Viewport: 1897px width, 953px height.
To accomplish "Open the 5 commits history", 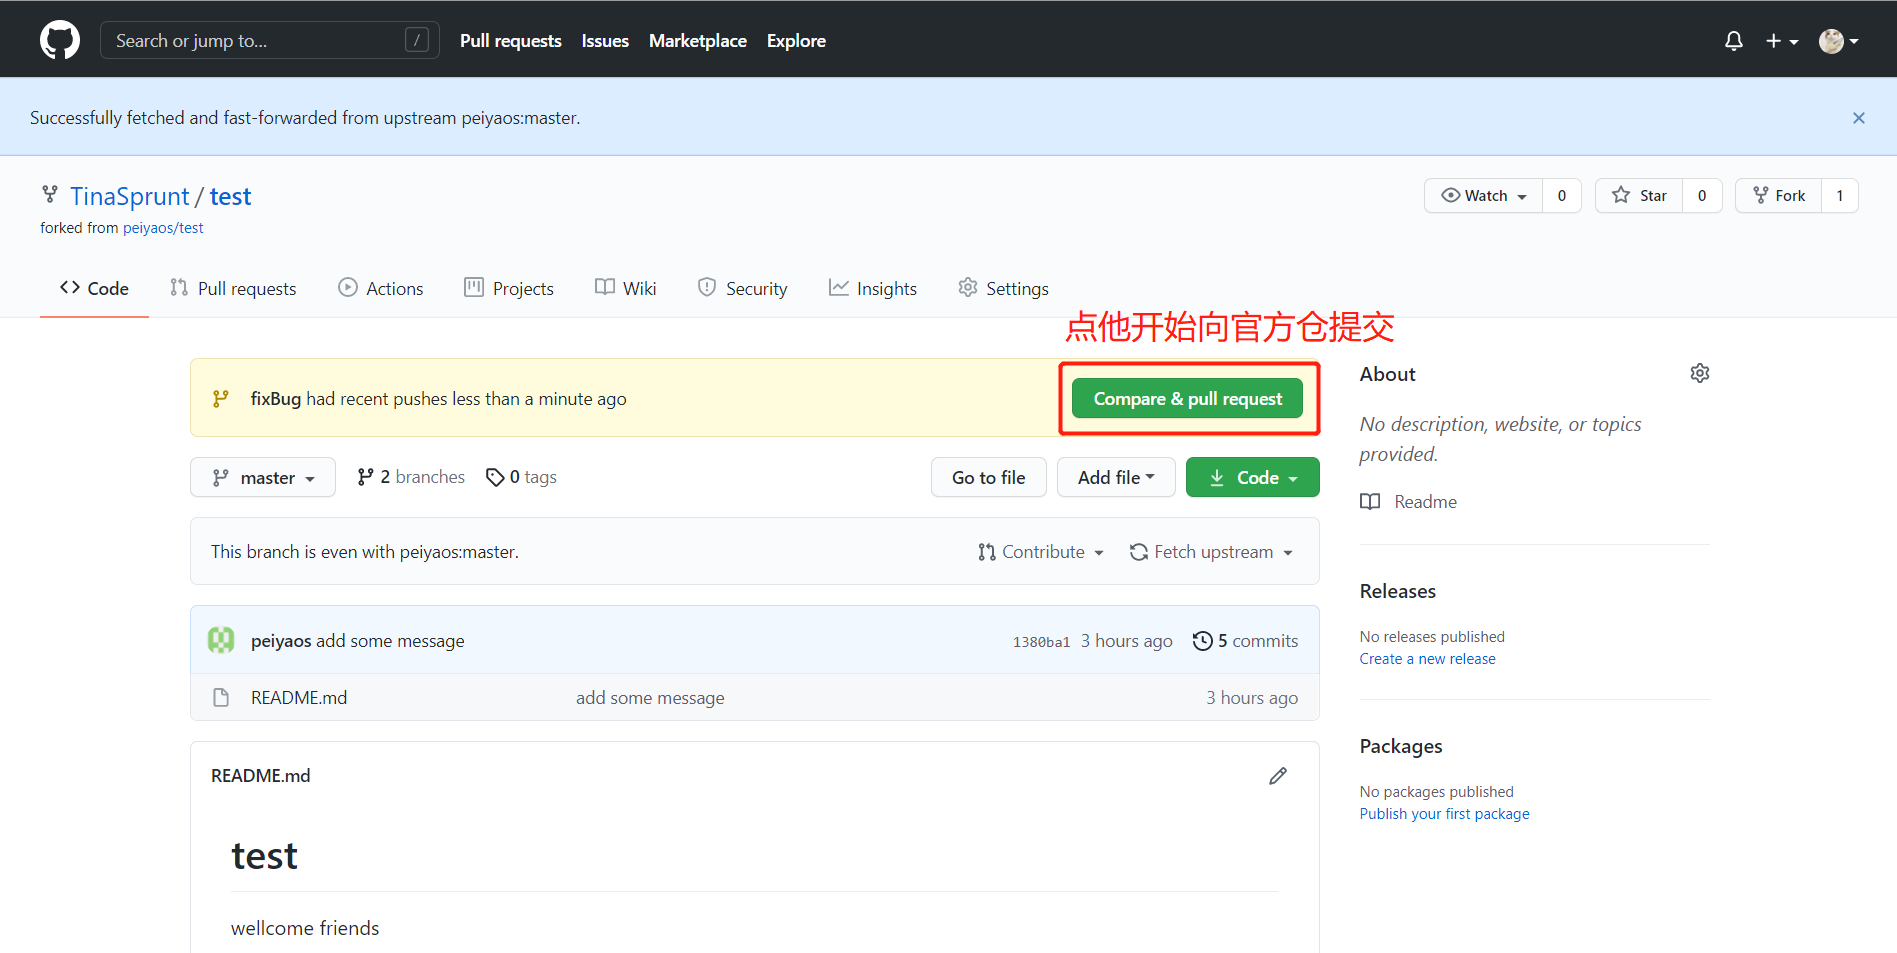I will pos(1245,641).
